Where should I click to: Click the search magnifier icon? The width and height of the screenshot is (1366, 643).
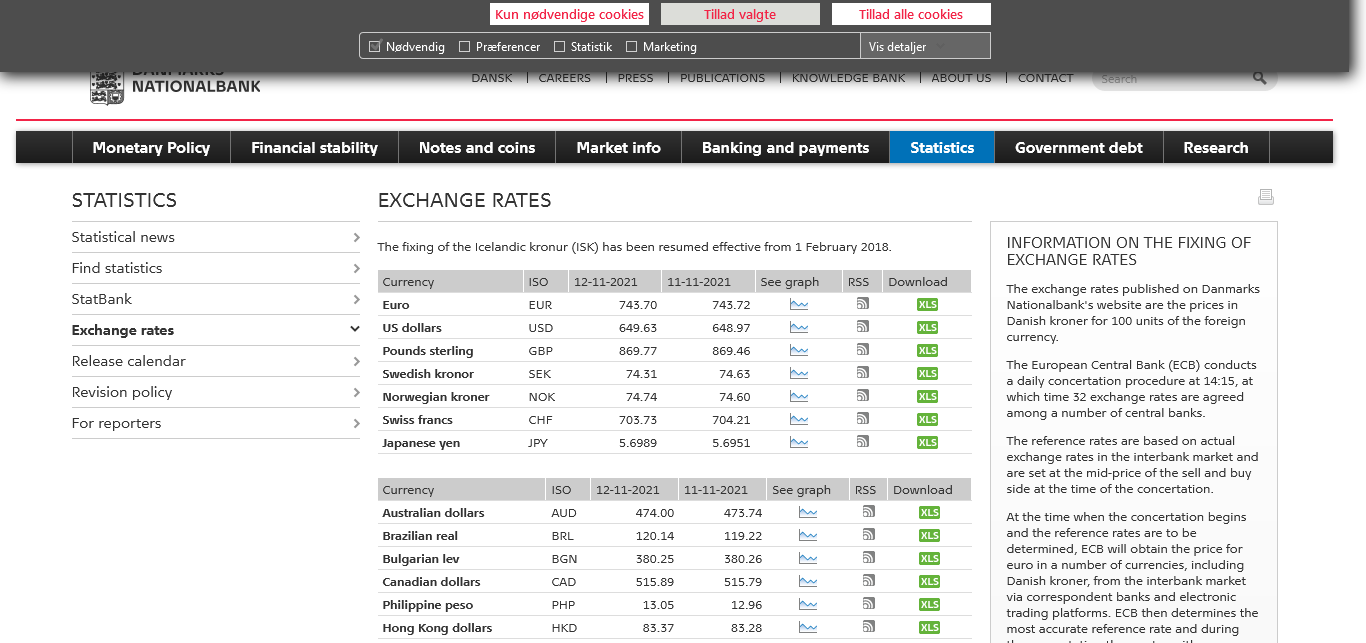(x=1259, y=78)
